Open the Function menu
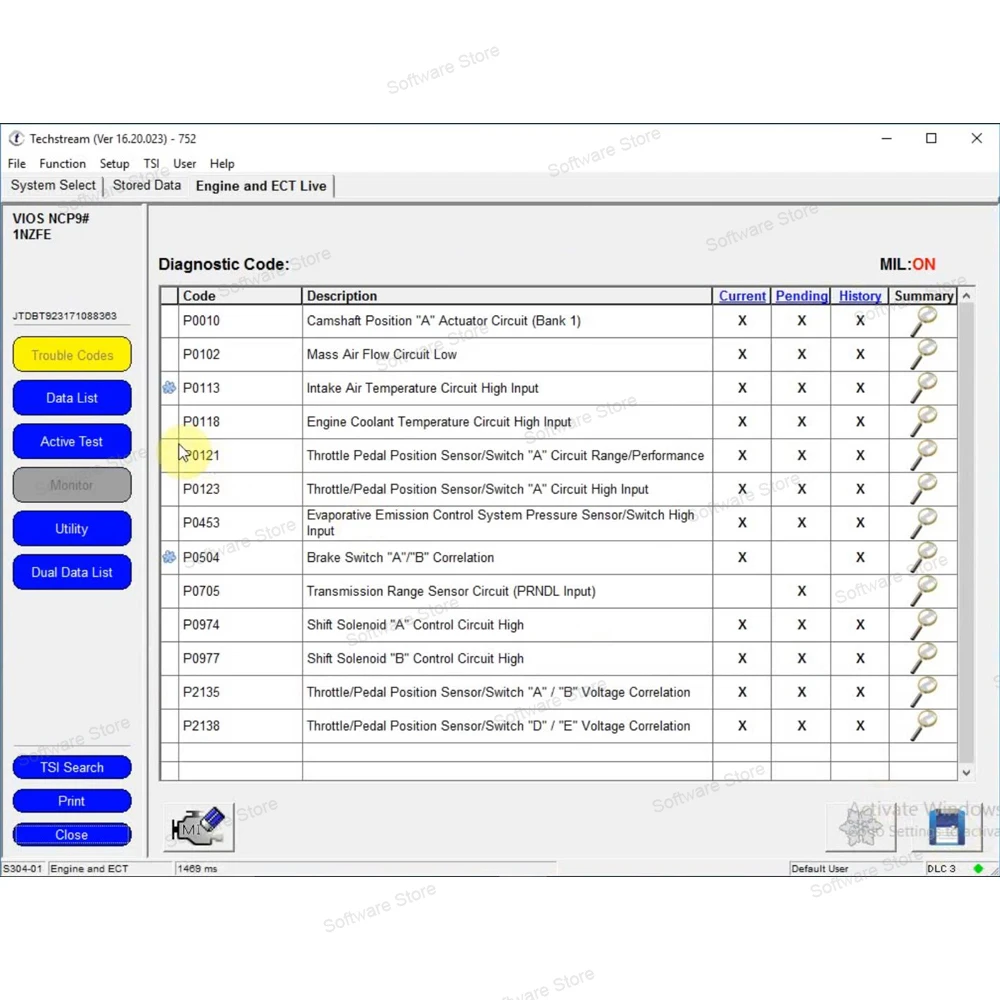 point(62,164)
